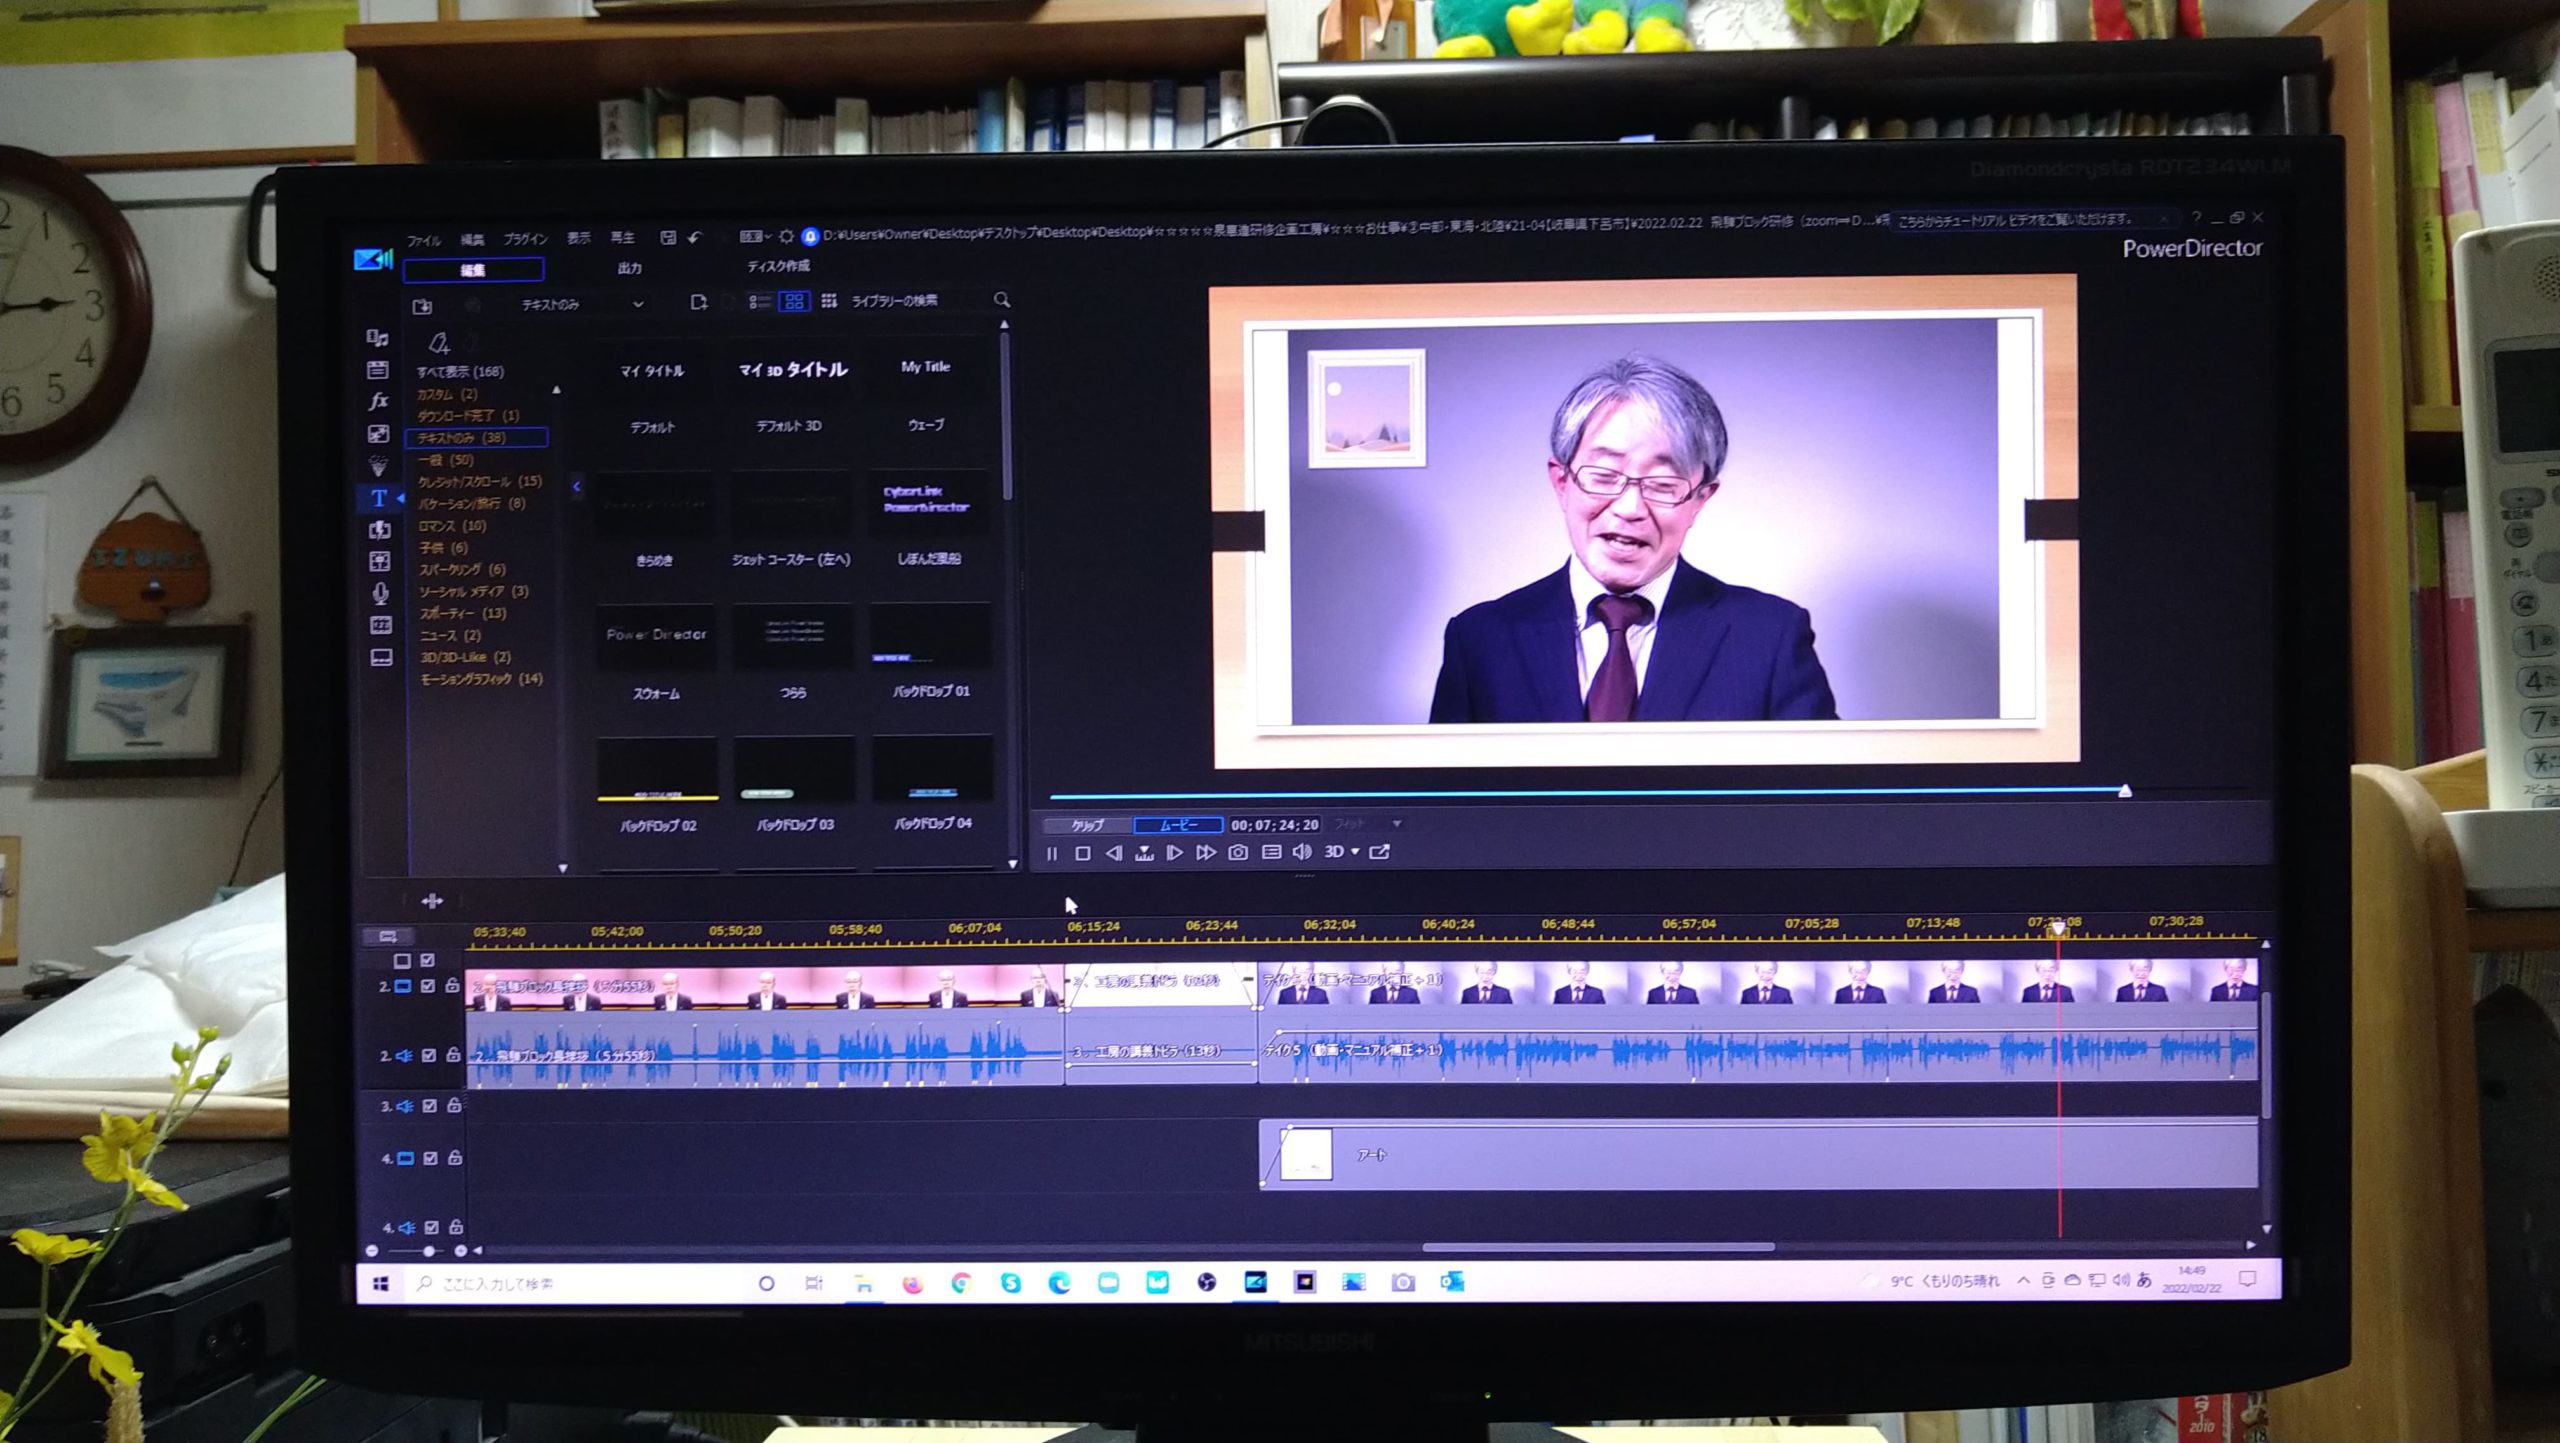Viewport: 2560px width, 1443px height.
Task: Select the Title Room T icon
Action: tap(379, 497)
